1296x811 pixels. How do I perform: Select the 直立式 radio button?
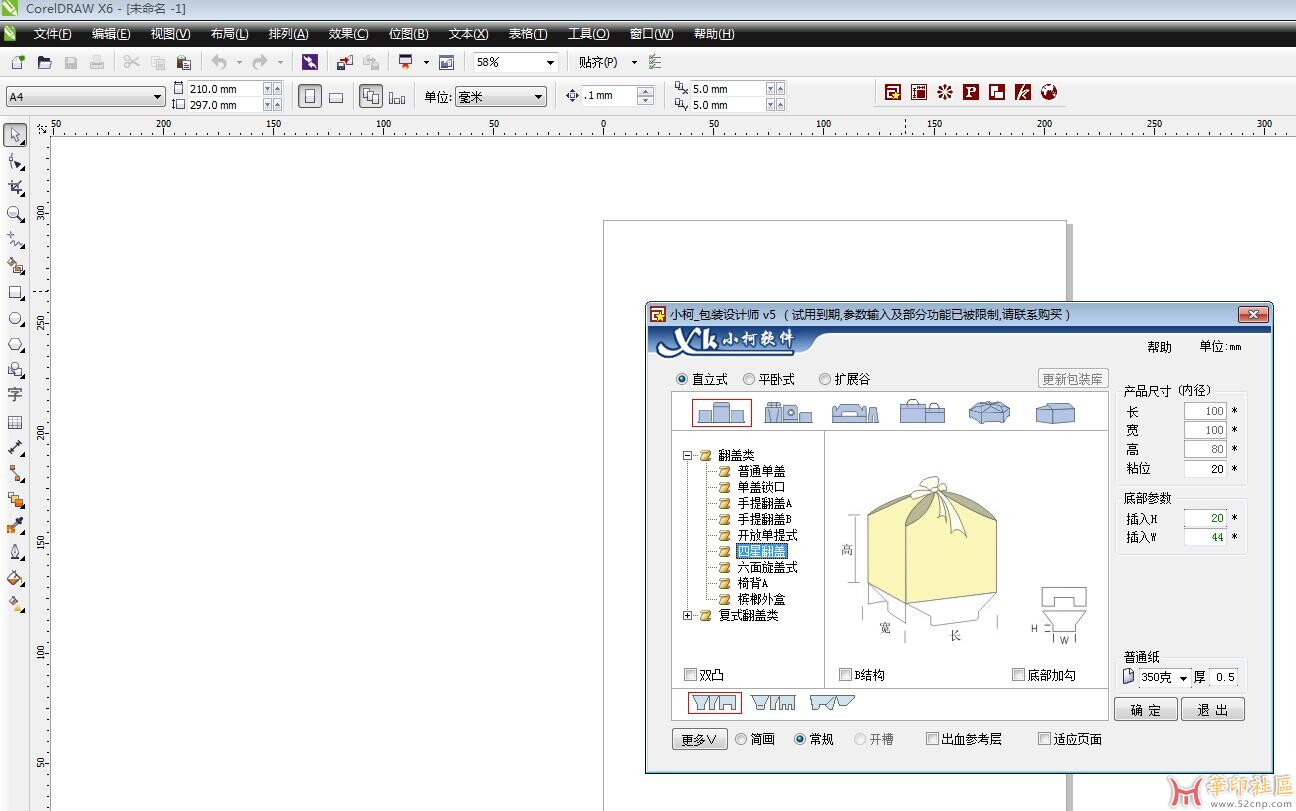tap(701, 379)
